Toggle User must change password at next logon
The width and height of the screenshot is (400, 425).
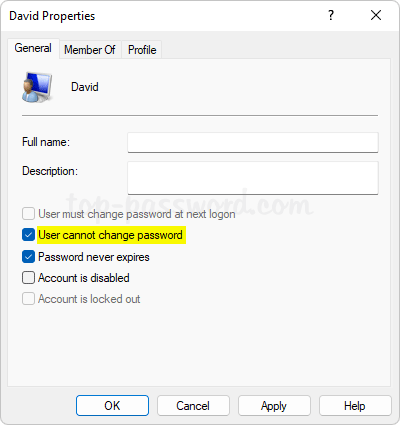click(x=28, y=214)
